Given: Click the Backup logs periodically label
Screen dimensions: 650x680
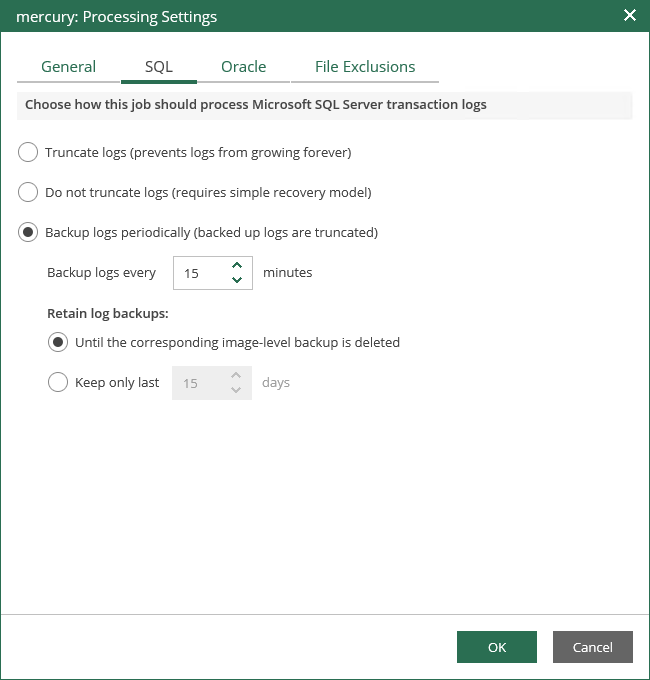Looking at the screenshot, I should tap(212, 232).
